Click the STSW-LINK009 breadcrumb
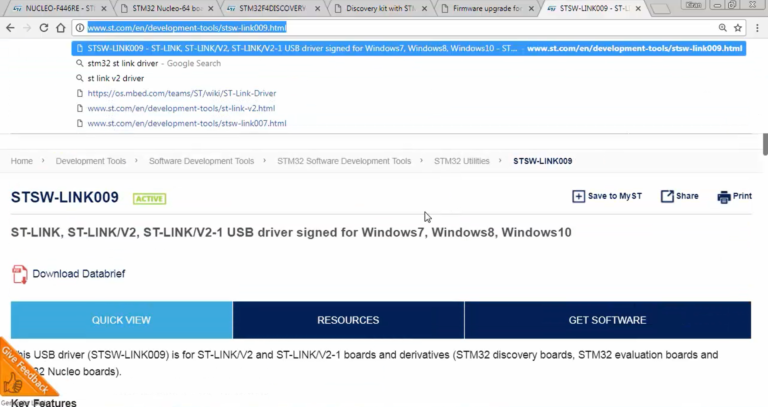The width and height of the screenshot is (768, 407). click(543, 161)
